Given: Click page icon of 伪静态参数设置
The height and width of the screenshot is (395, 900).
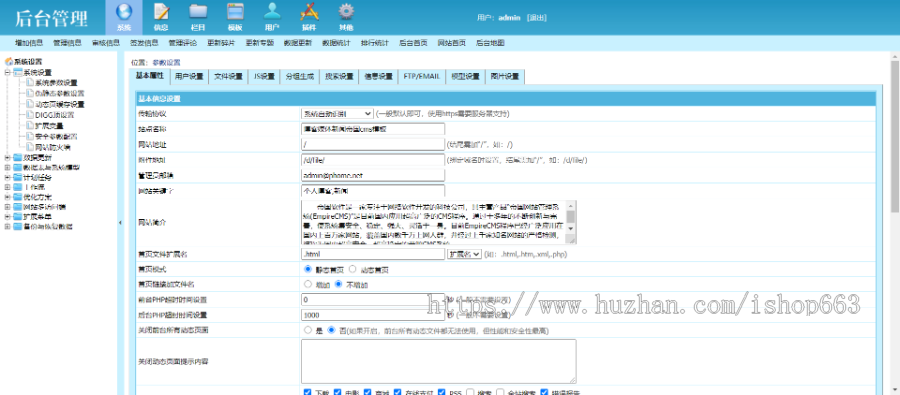Looking at the screenshot, I should coord(30,94).
